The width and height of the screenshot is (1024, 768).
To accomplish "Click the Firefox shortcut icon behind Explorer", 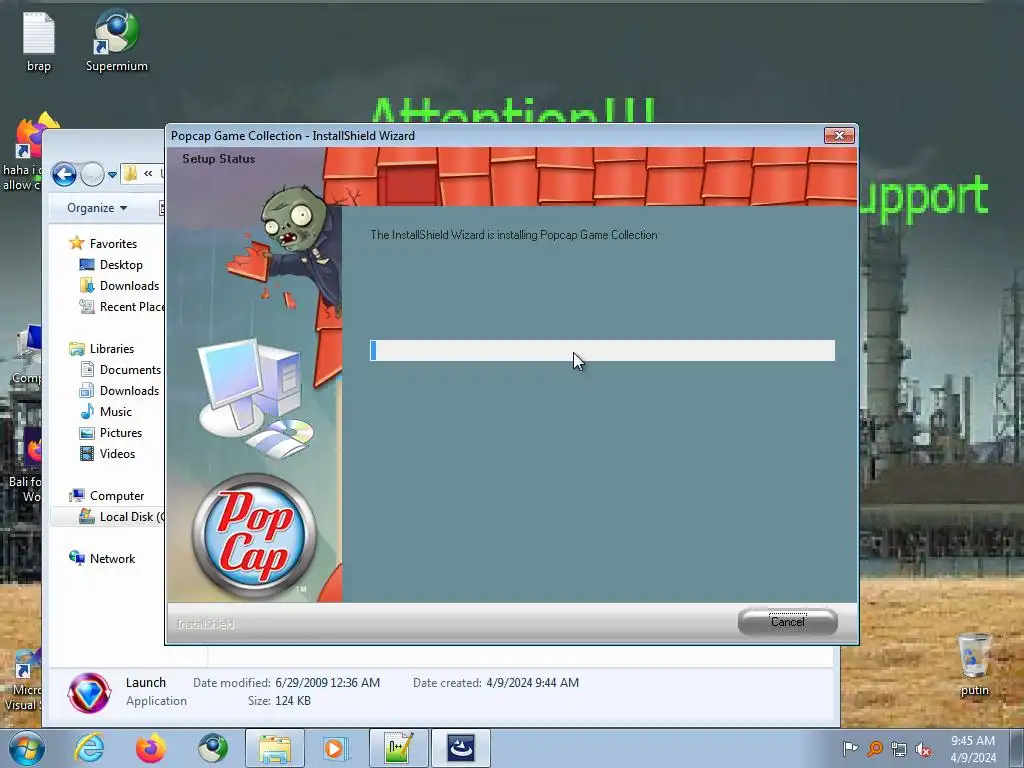I will coord(31,135).
